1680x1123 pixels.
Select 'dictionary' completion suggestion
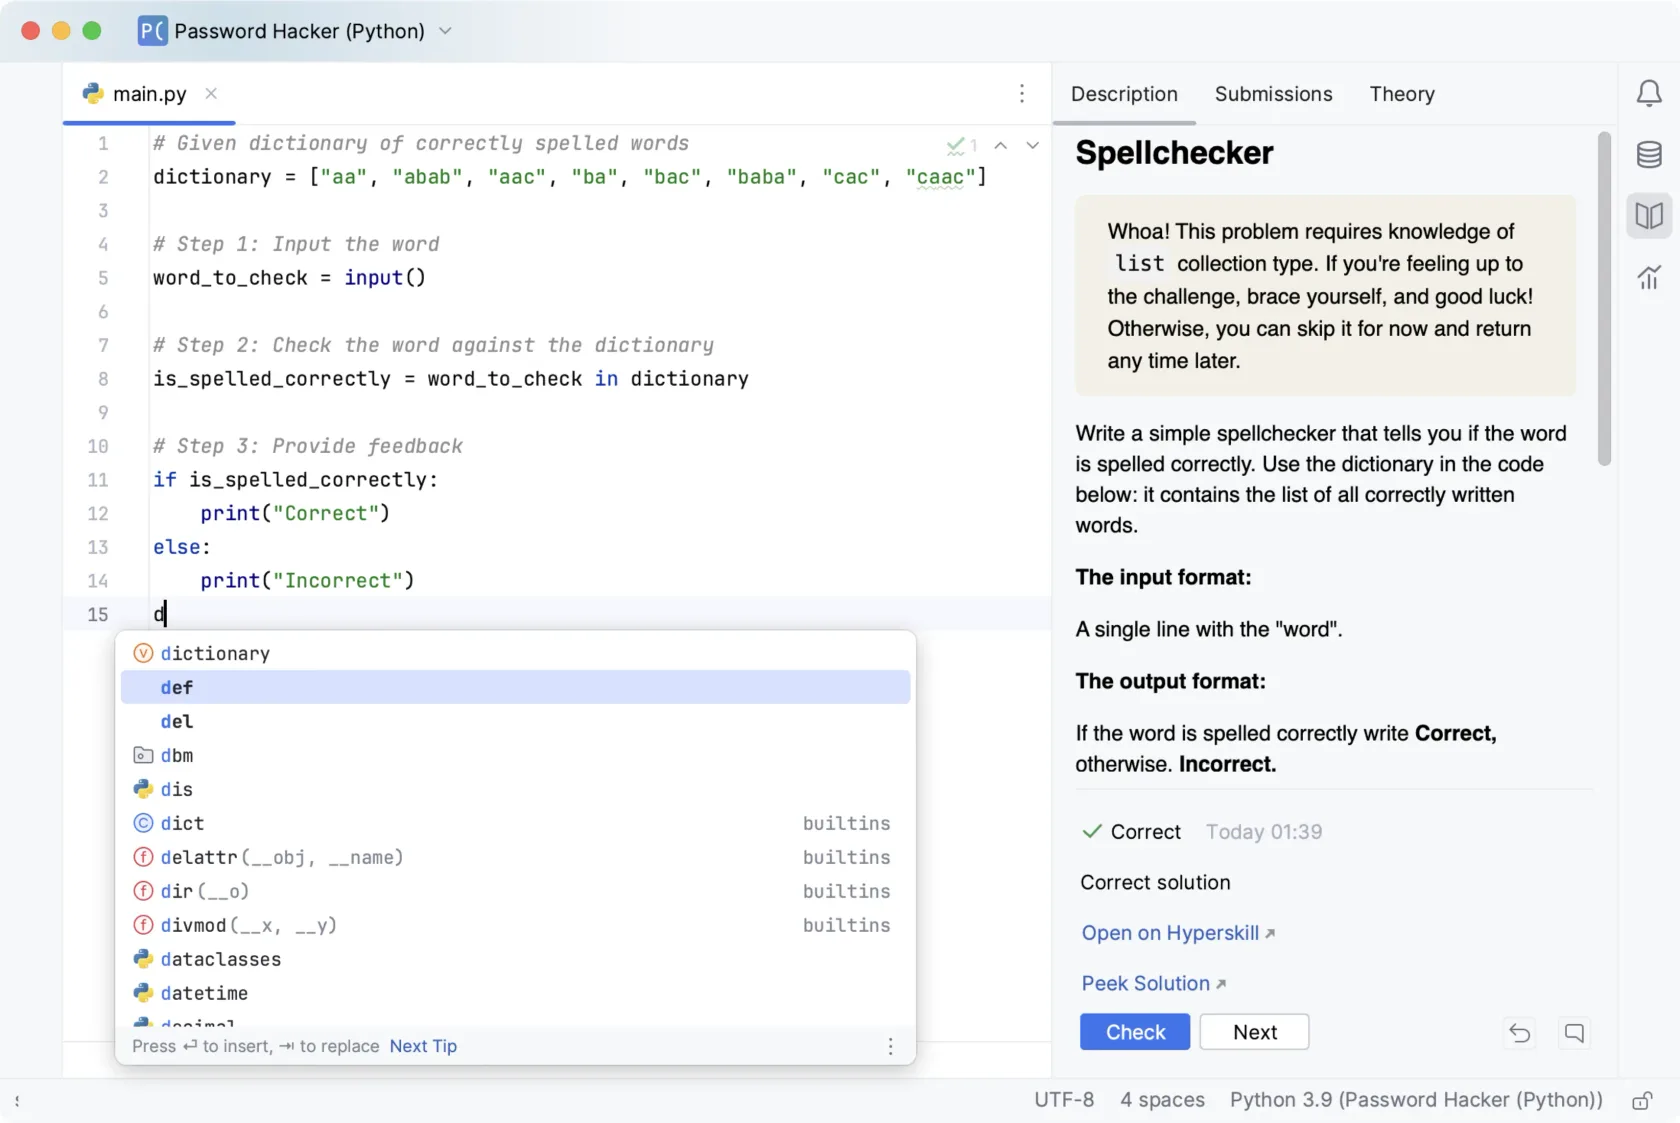(515, 653)
